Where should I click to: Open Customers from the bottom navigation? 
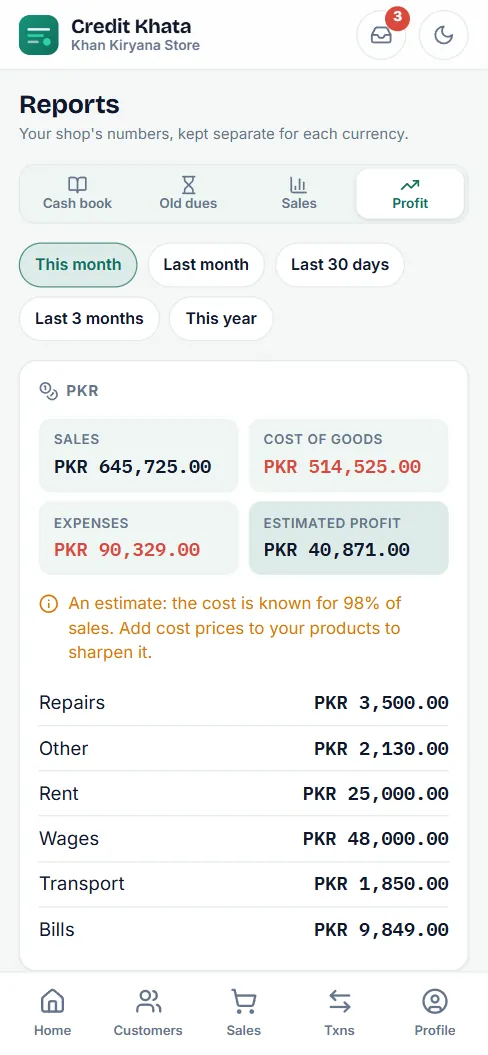[148, 1013]
